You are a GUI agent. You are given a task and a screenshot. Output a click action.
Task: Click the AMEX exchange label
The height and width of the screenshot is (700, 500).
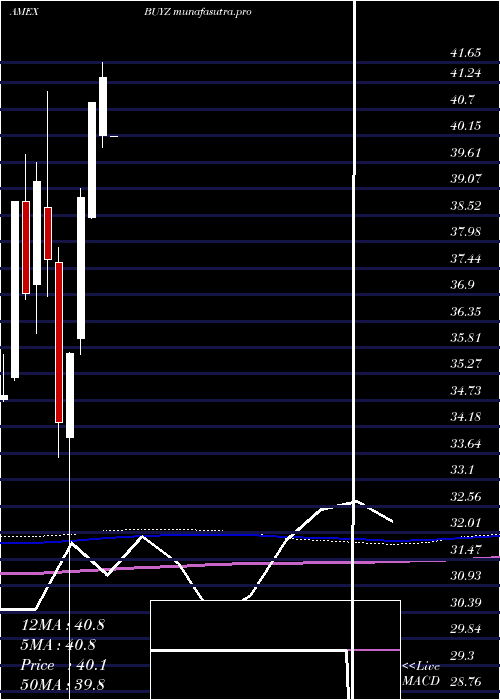coord(24,12)
